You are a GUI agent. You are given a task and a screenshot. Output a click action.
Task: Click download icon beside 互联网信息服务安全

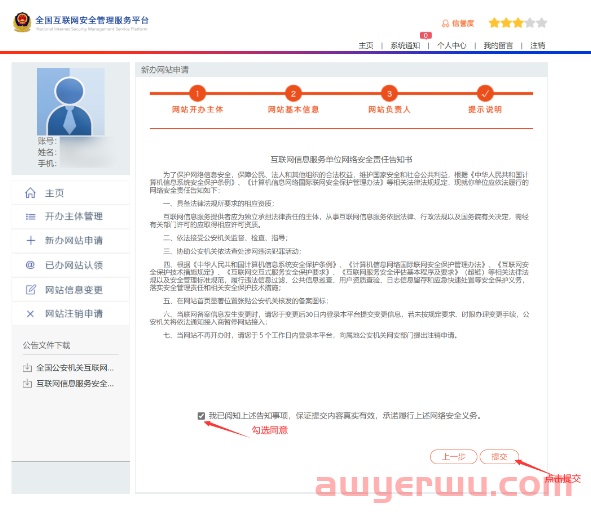28,384
